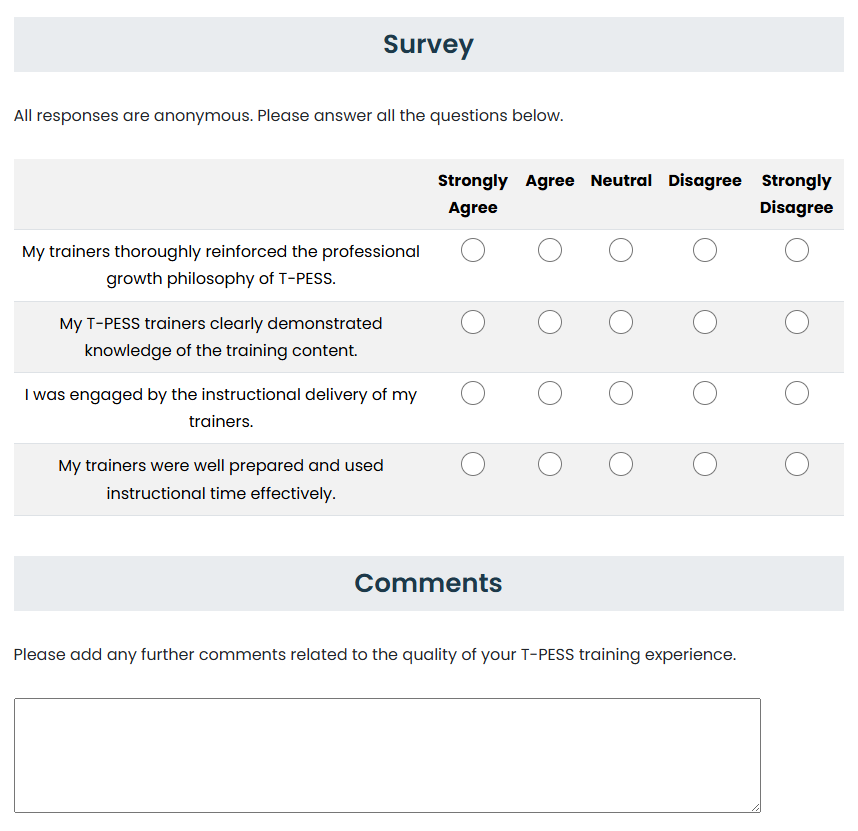Choose Agree for engaged by instructional delivery
The height and width of the screenshot is (831, 858).
550,393
